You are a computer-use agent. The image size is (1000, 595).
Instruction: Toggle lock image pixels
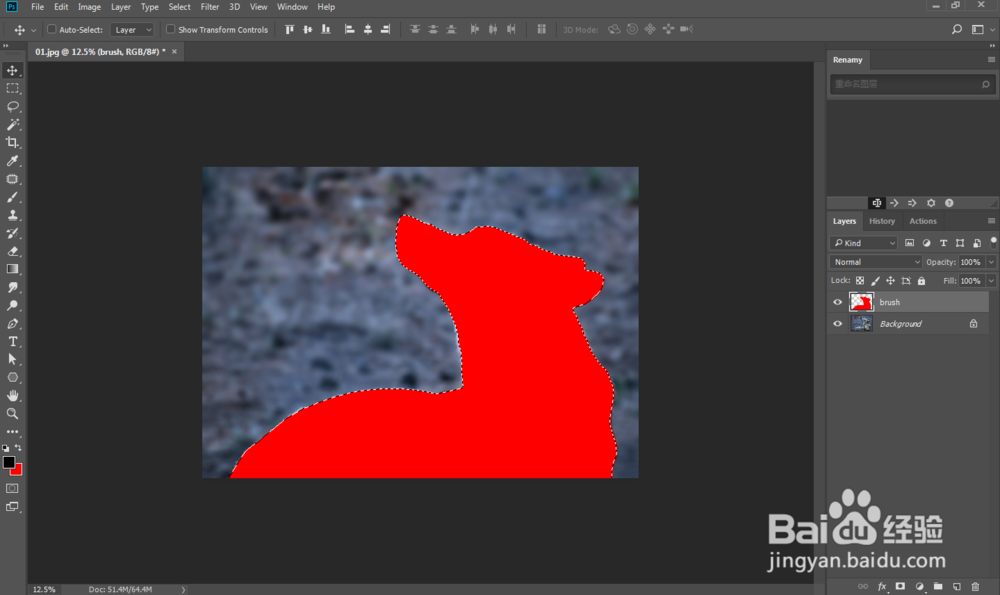(875, 281)
